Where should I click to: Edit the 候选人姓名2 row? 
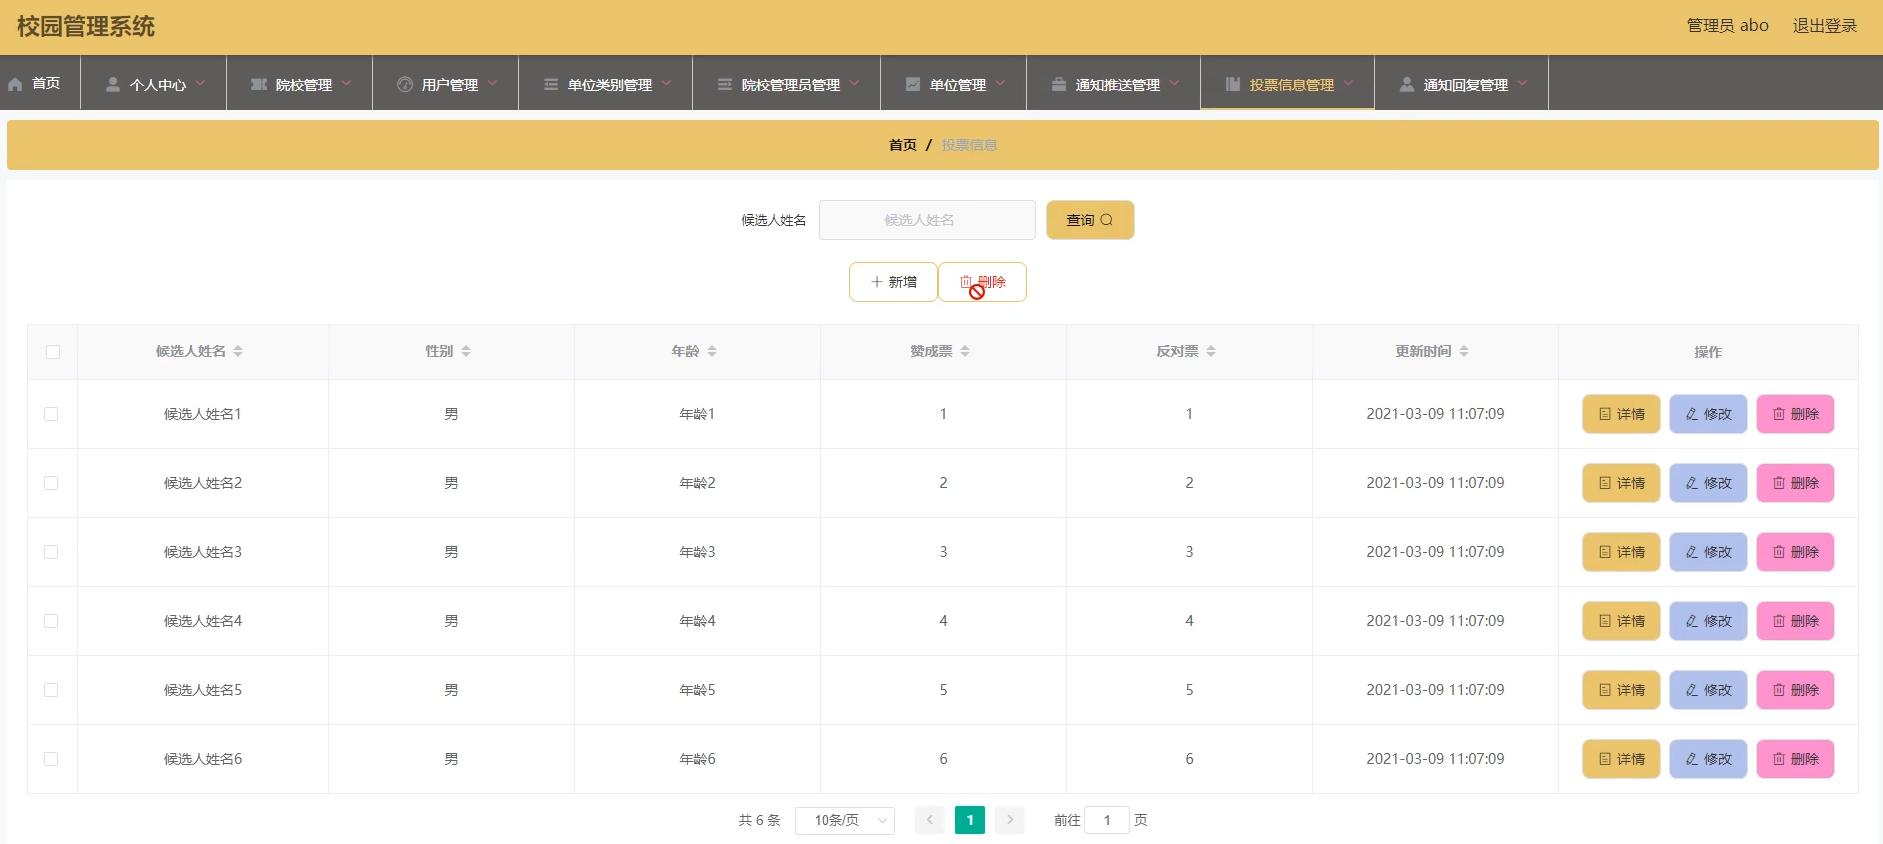[x=1708, y=483]
